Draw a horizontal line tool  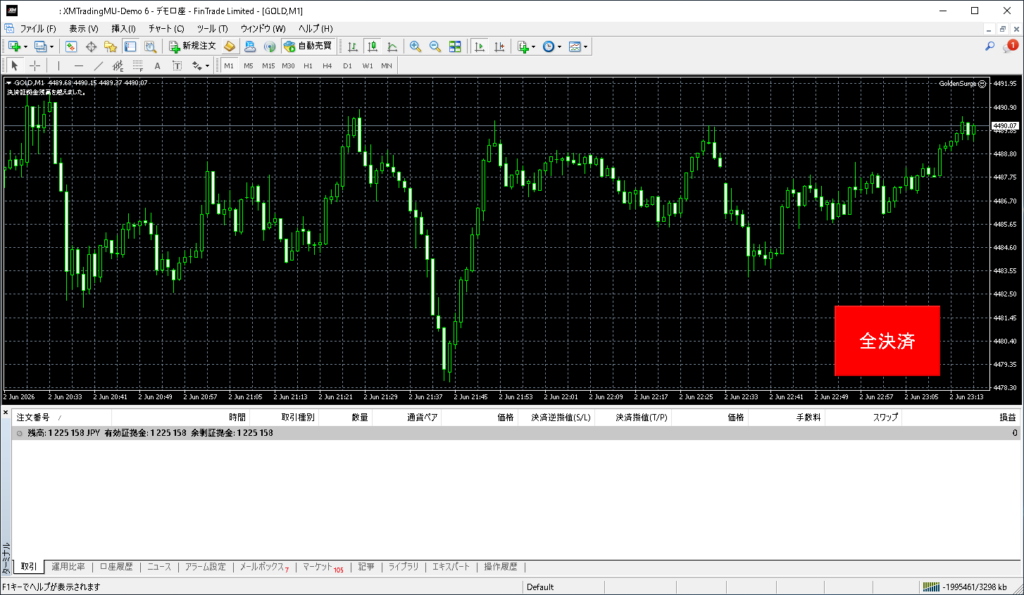[78, 65]
